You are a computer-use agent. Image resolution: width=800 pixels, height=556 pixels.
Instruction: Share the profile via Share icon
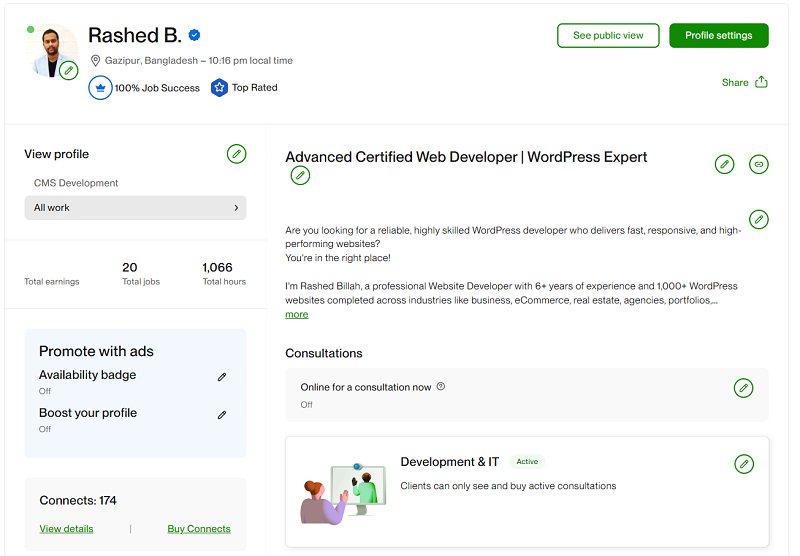(x=761, y=82)
